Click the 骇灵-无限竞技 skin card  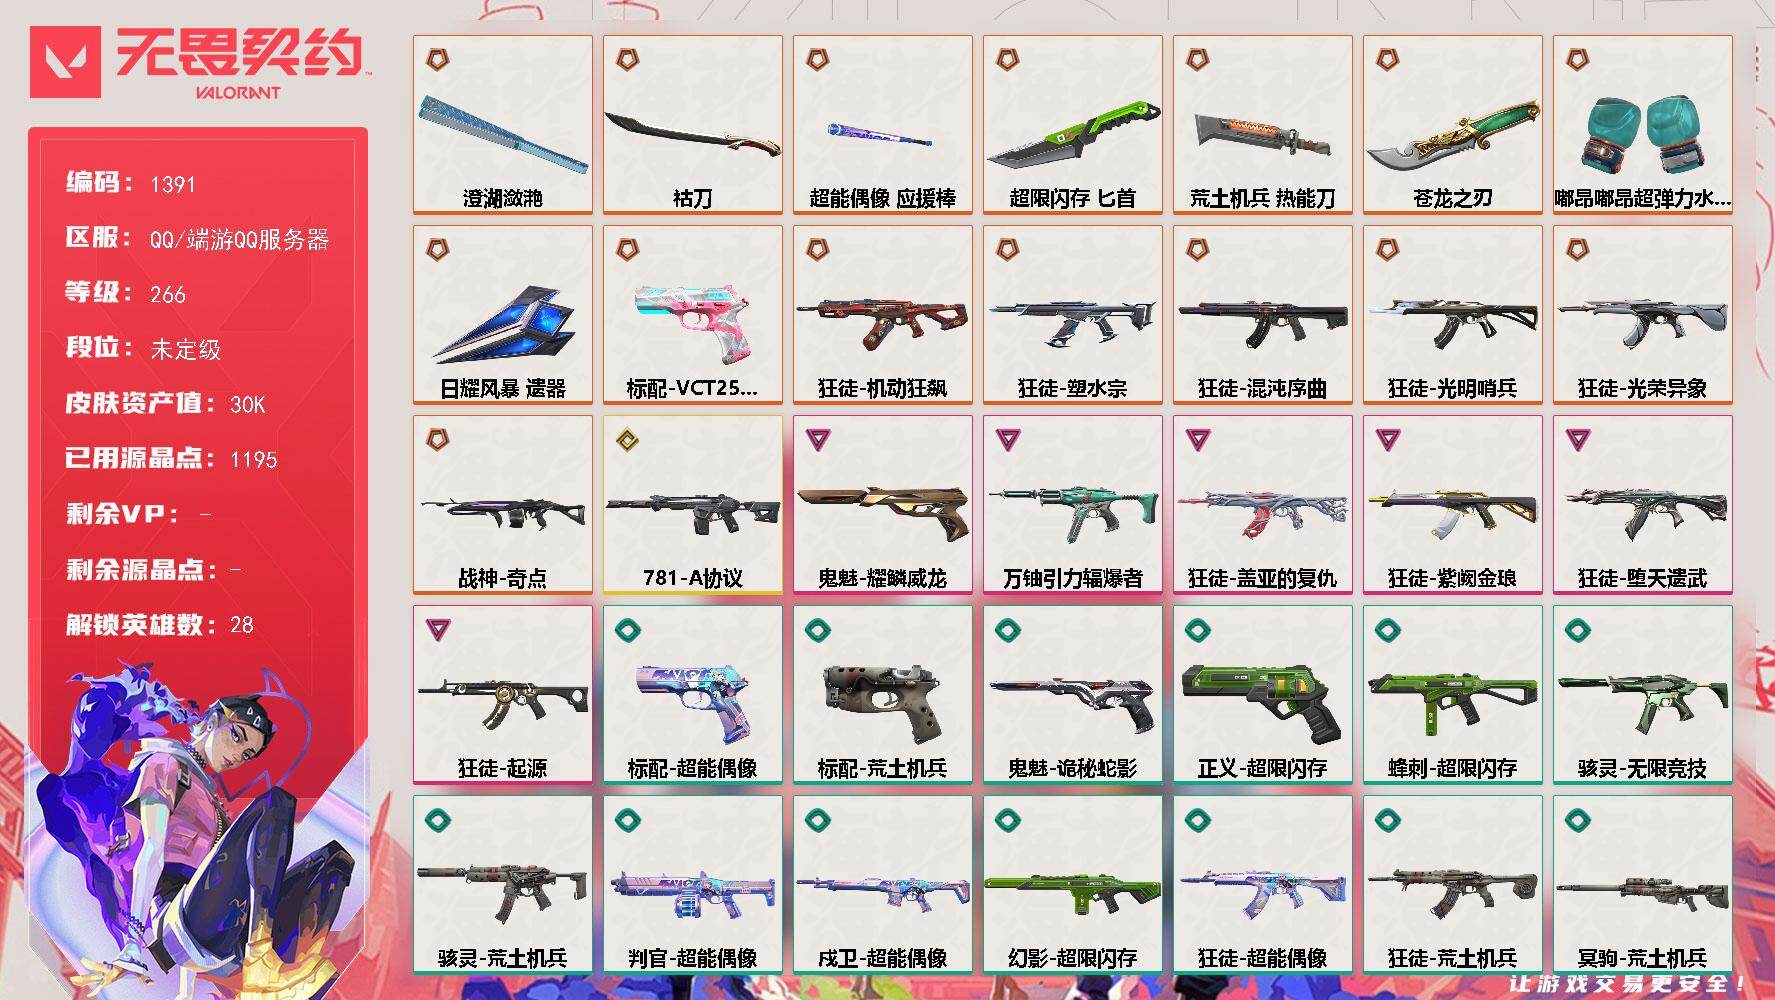pyautogui.click(x=1643, y=695)
